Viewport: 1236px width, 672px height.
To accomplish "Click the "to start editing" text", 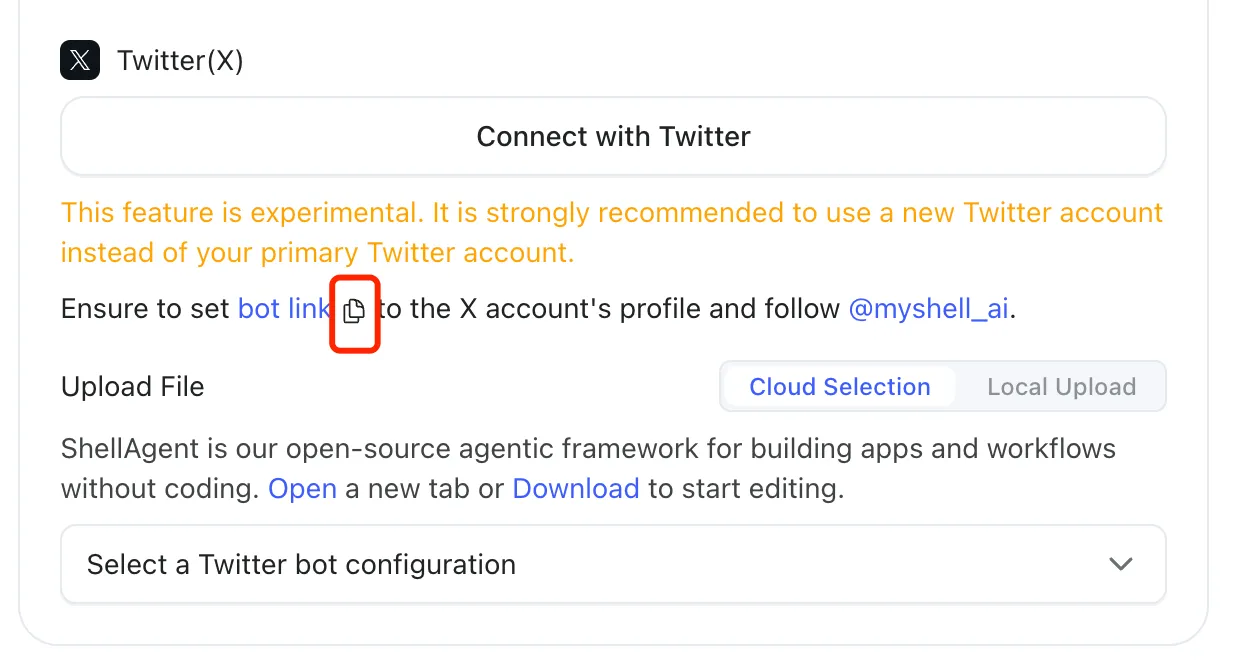I will (x=745, y=489).
